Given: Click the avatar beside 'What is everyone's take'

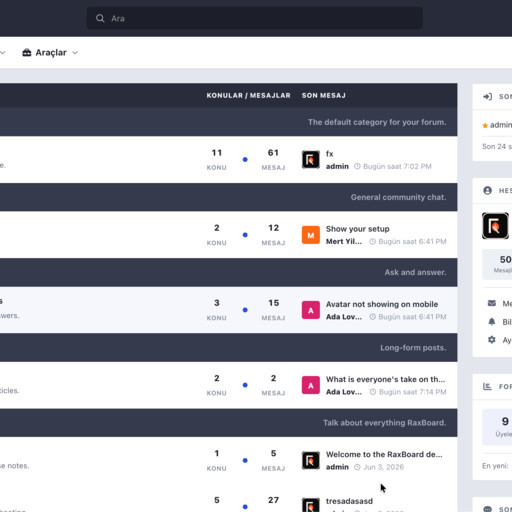Looking at the screenshot, I should (x=311, y=385).
